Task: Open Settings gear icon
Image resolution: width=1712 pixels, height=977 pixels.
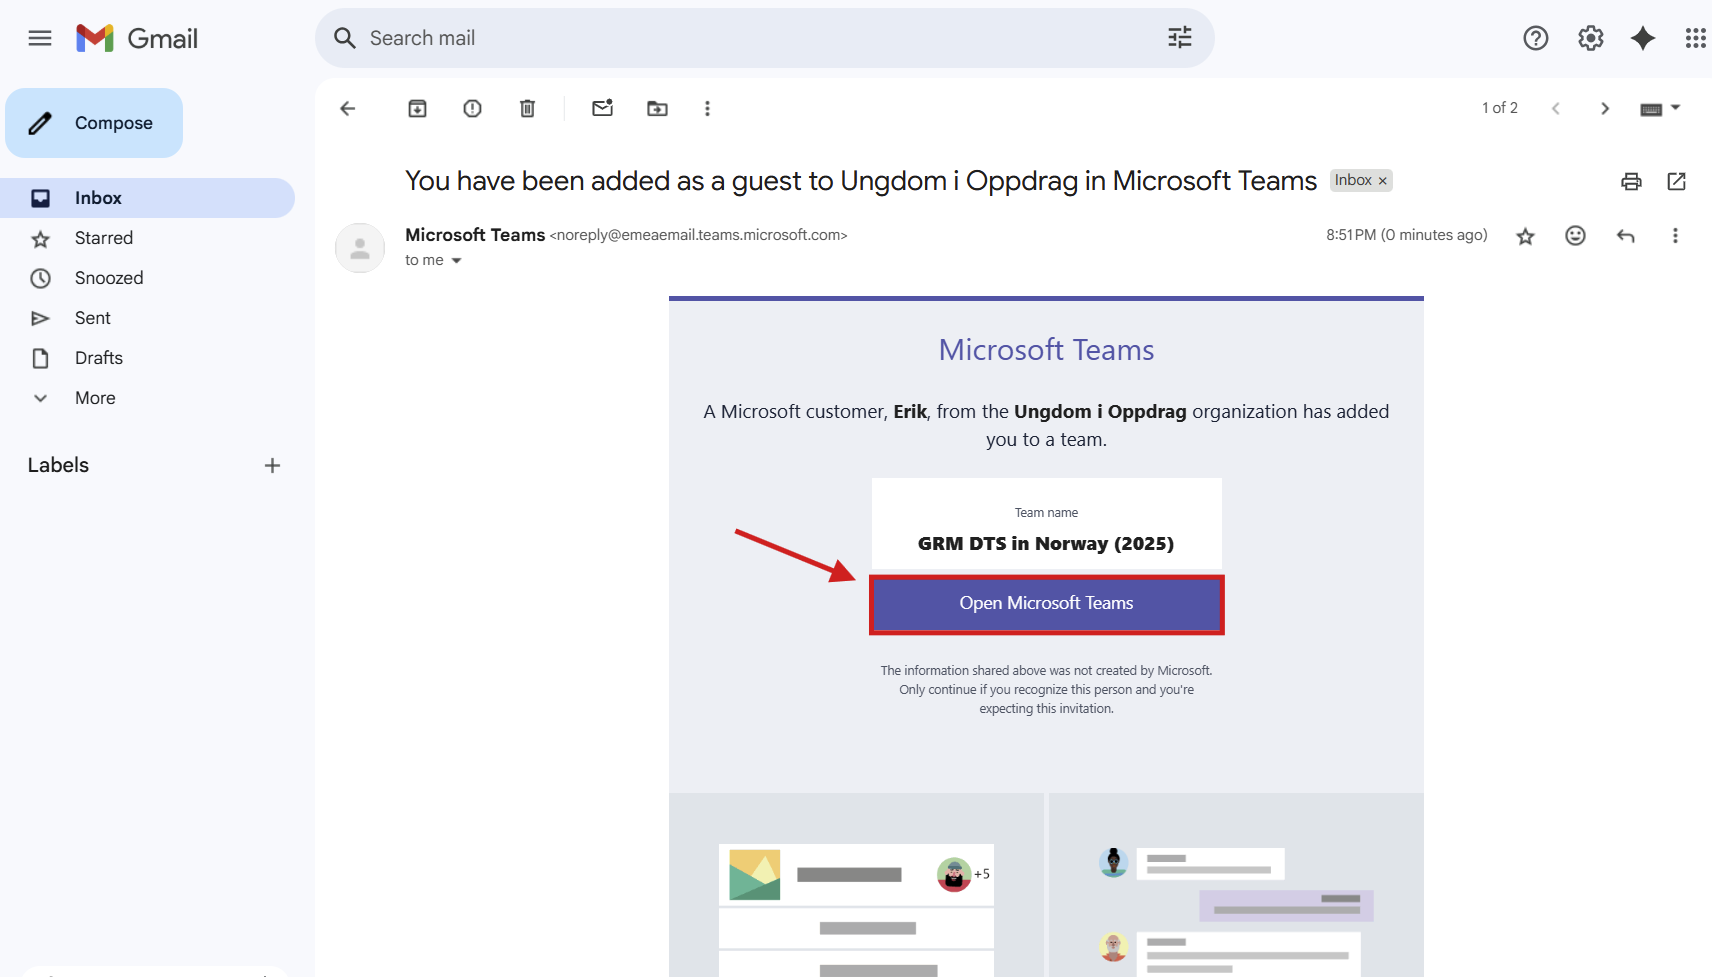Action: click(1591, 38)
